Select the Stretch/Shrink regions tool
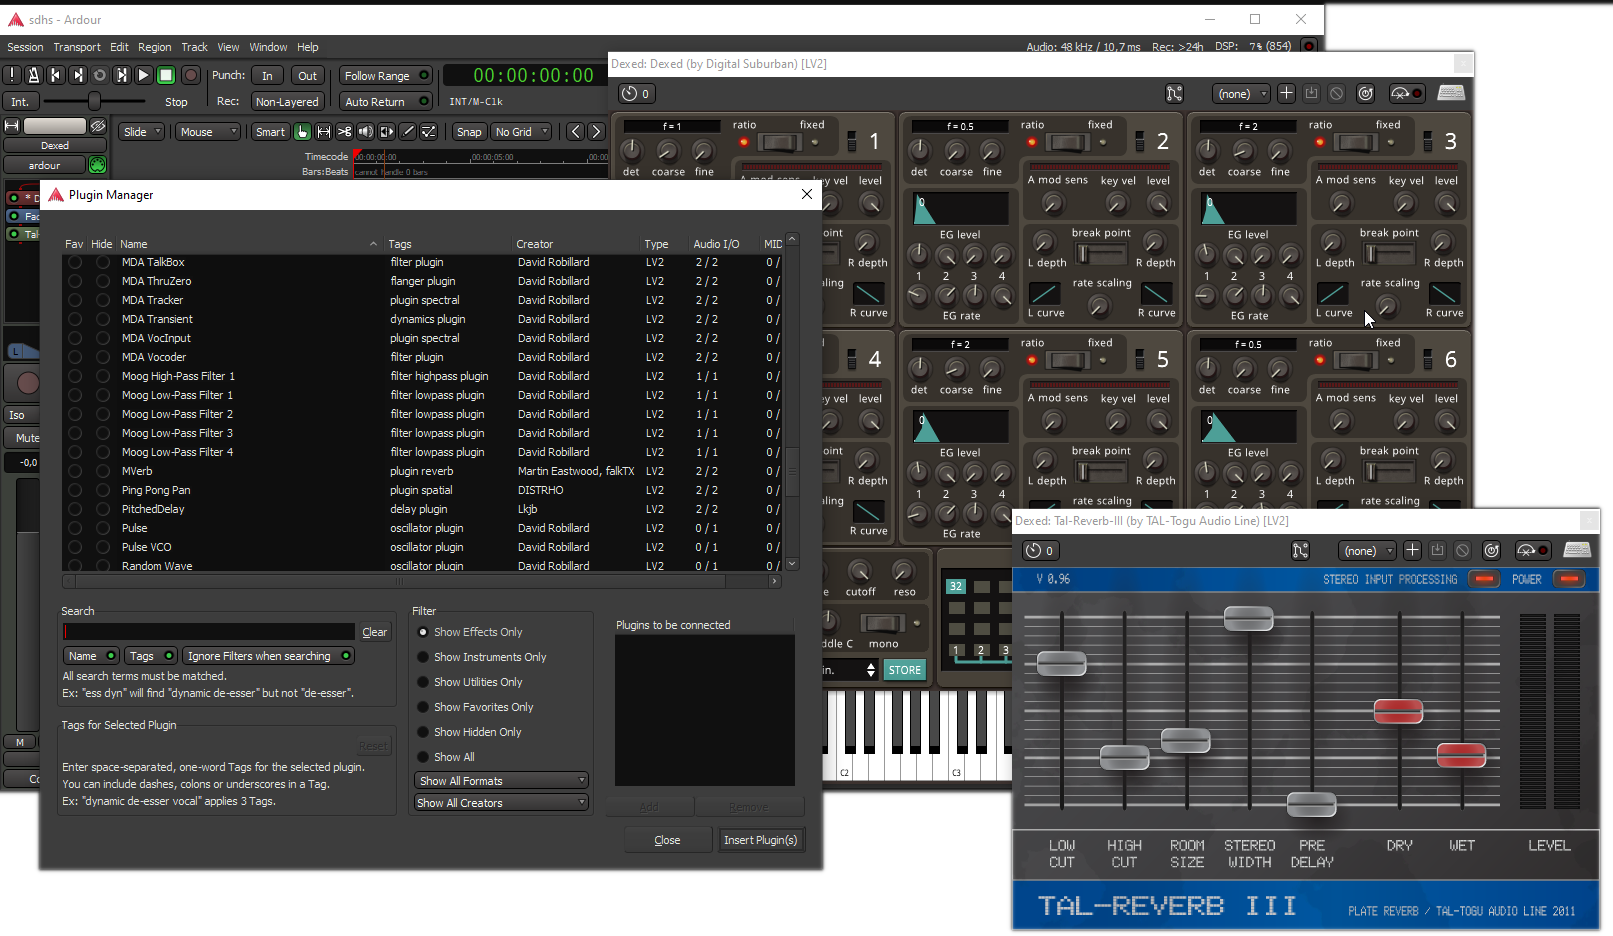This screenshot has height=936, width=1613. (x=386, y=132)
